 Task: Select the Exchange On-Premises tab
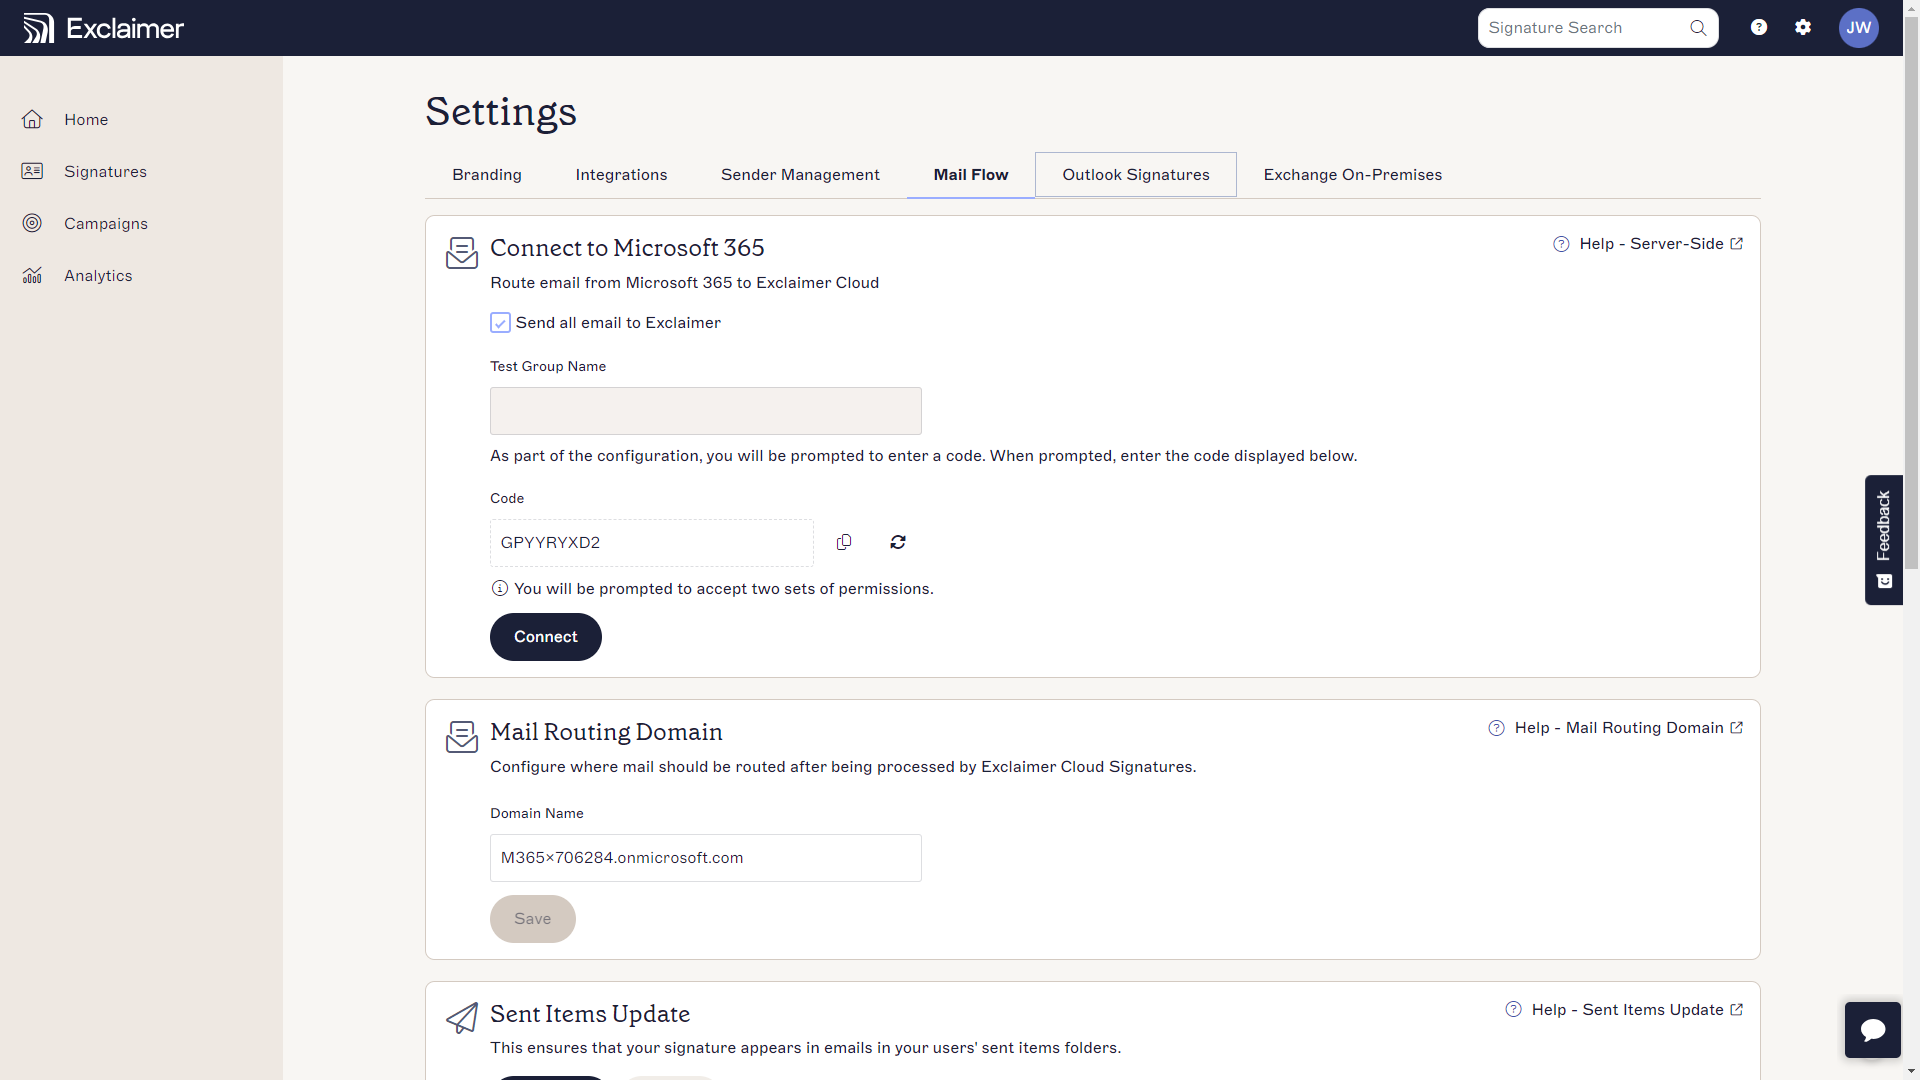(x=1352, y=174)
